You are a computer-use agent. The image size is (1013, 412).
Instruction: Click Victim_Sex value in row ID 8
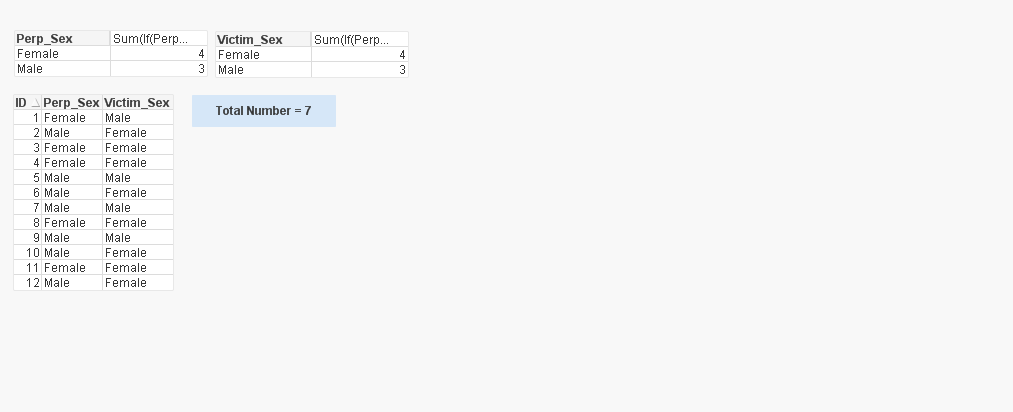126,223
